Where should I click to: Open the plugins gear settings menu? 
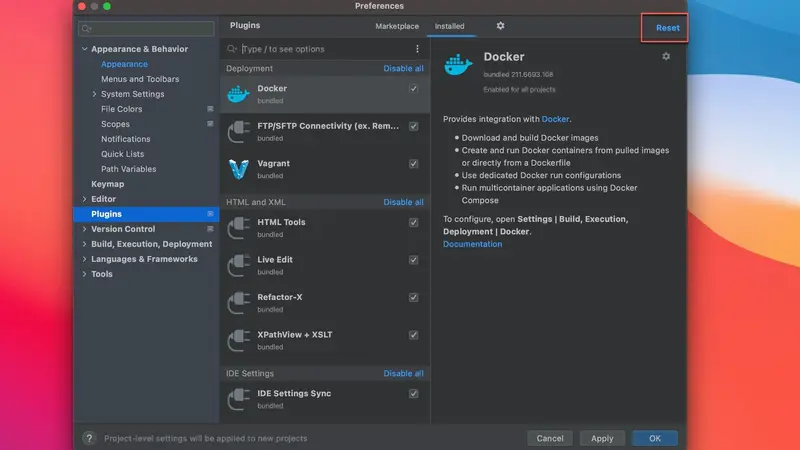pyautogui.click(x=501, y=26)
